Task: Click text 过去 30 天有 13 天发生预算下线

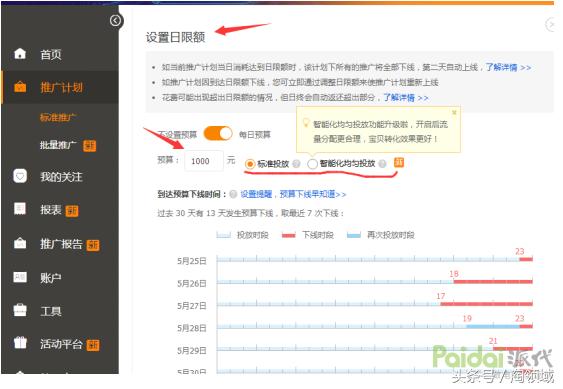Action: pos(215,213)
